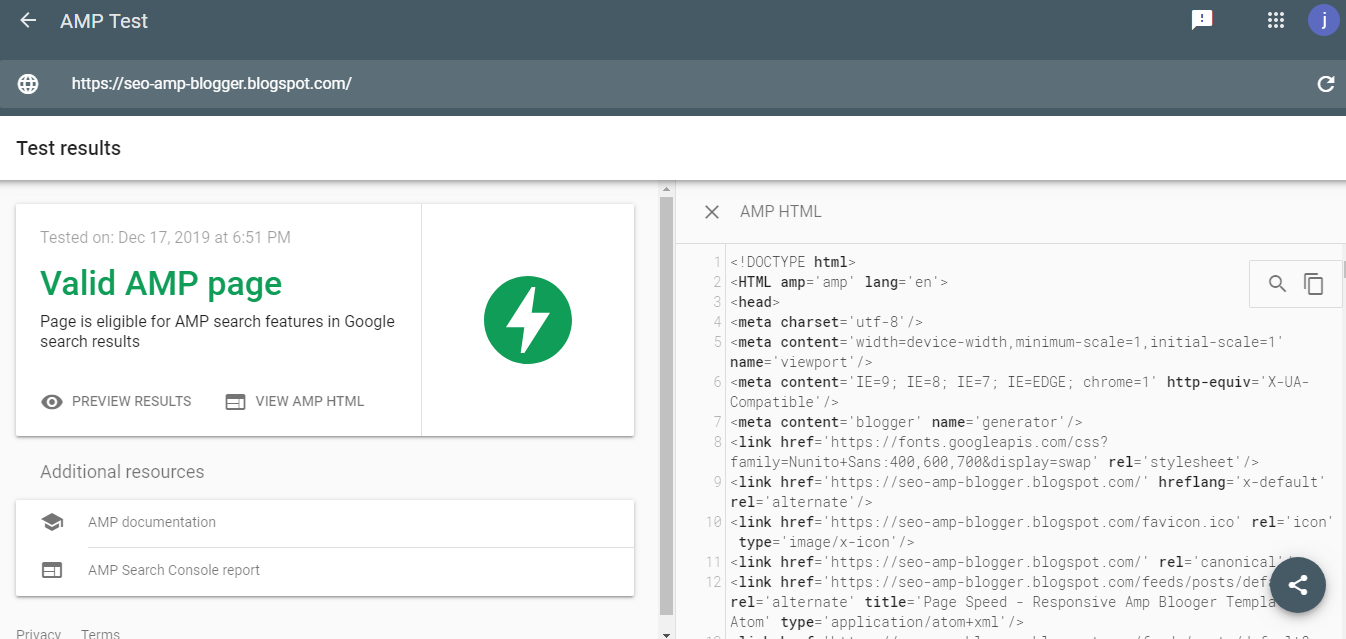
Task: Close the AMP HTML panel
Action: (711, 212)
